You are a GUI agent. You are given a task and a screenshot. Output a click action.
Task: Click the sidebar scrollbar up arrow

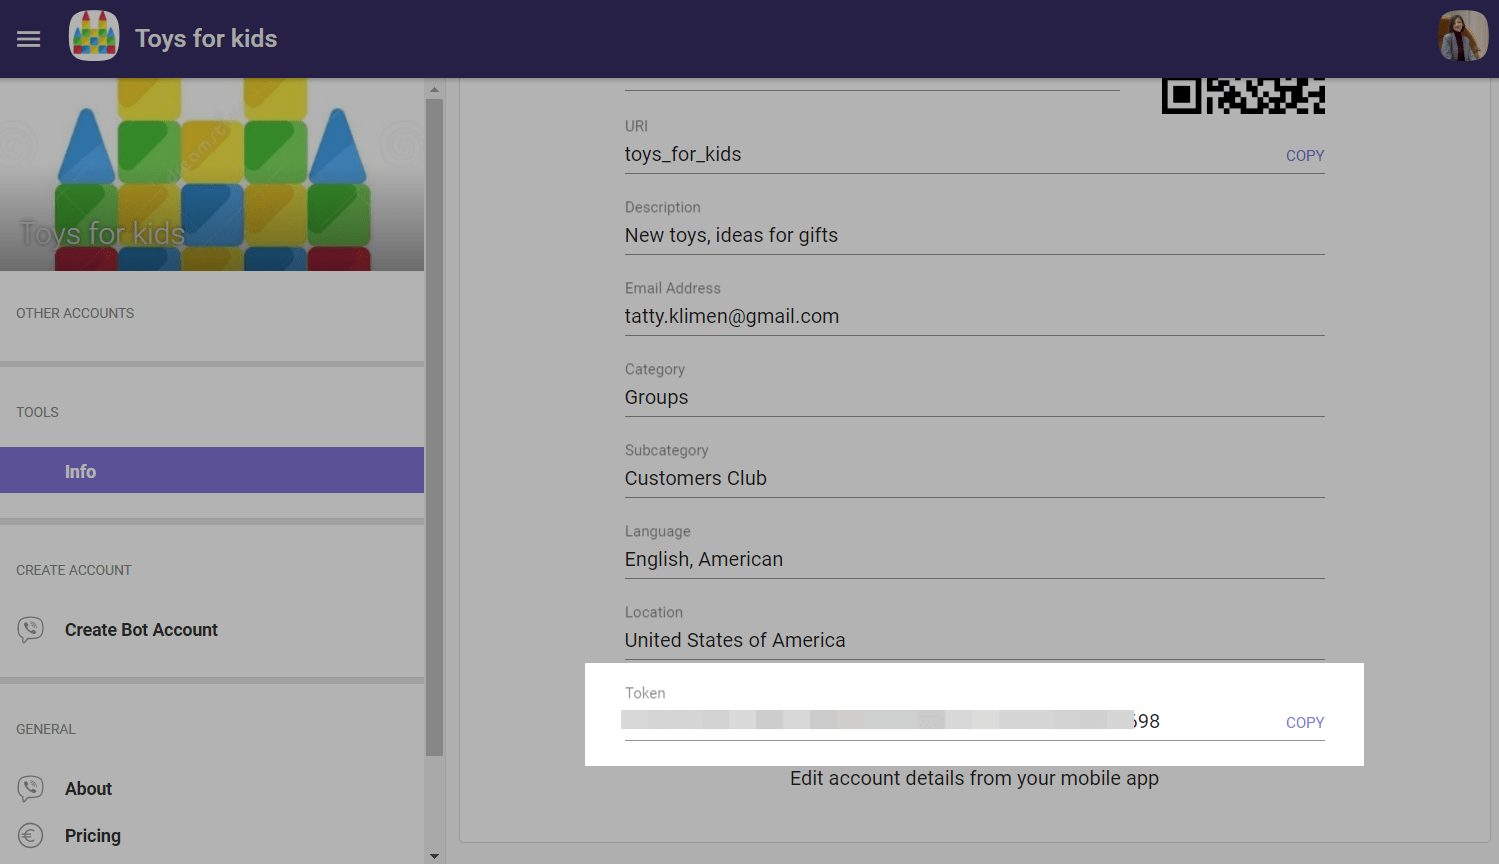point(434,90)
